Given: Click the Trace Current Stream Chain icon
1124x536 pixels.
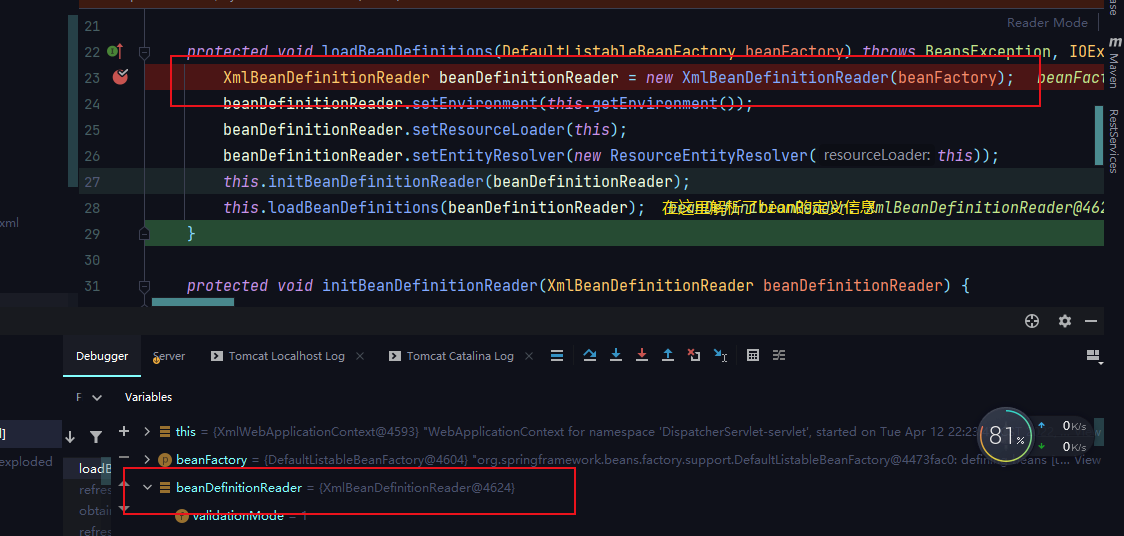Looking at the screenshot, I should click(779, 355).
